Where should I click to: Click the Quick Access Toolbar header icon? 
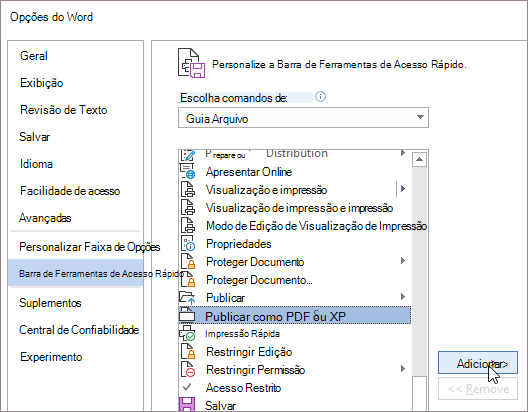(191, 63)
